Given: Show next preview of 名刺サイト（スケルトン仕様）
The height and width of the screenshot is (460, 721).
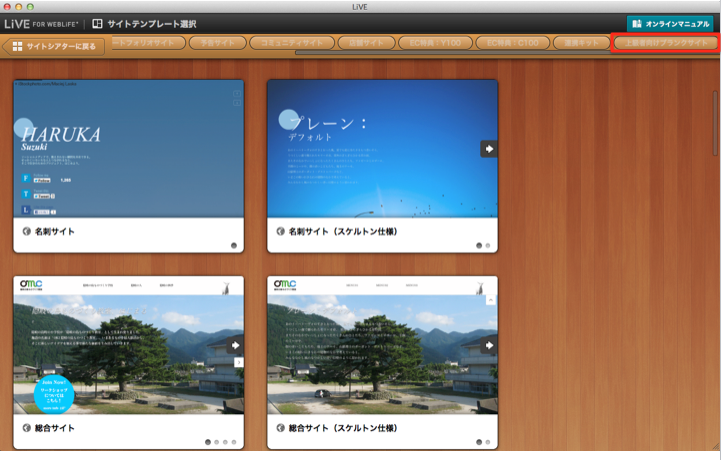Looking at the screenshot, I should 489,149.
